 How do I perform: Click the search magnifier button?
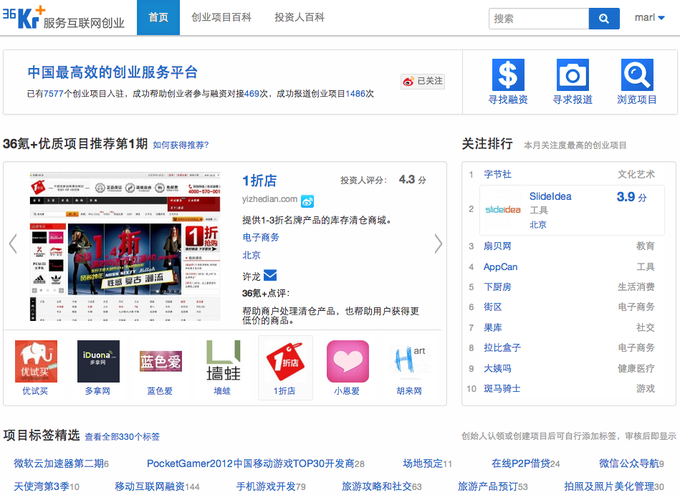click(x=604, y=19)
